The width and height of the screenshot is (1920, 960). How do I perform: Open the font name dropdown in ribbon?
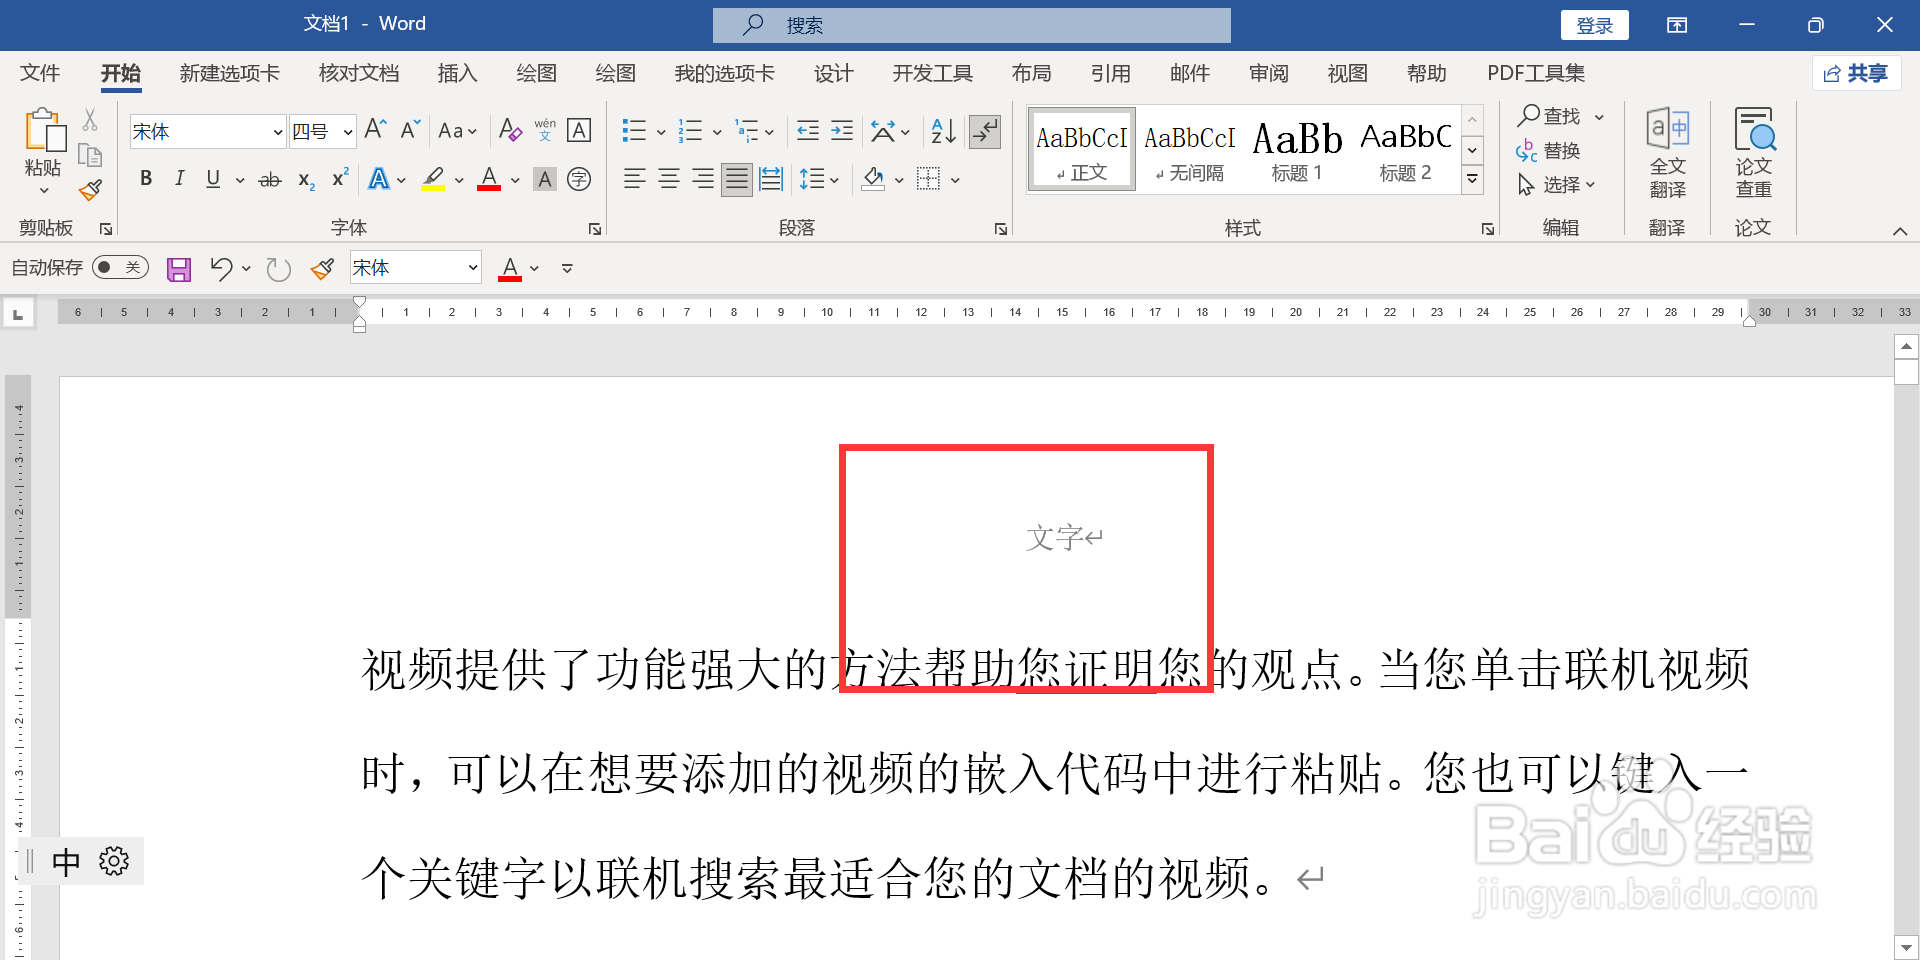(278, 132)
